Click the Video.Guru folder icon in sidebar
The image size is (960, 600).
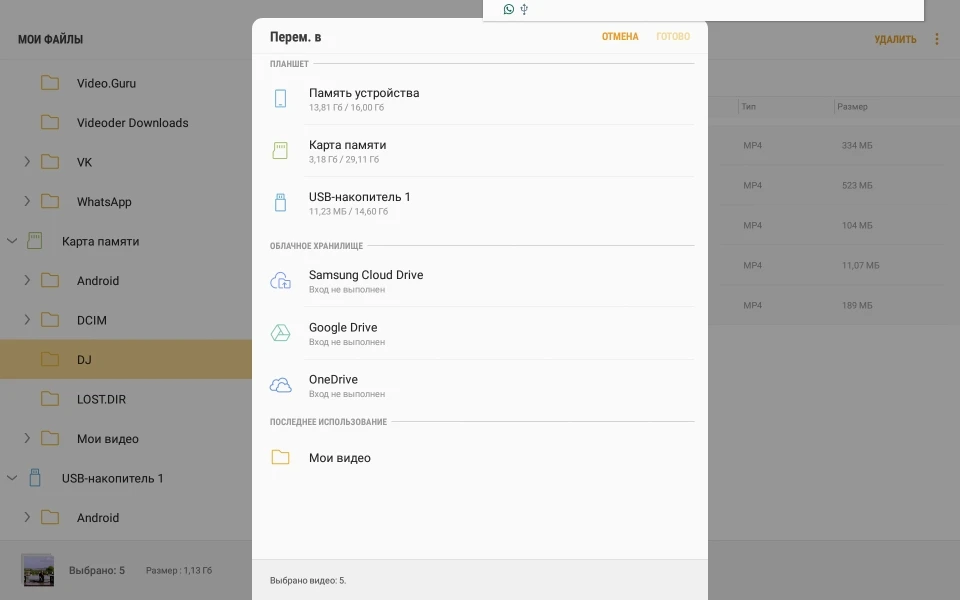point(50,83)
